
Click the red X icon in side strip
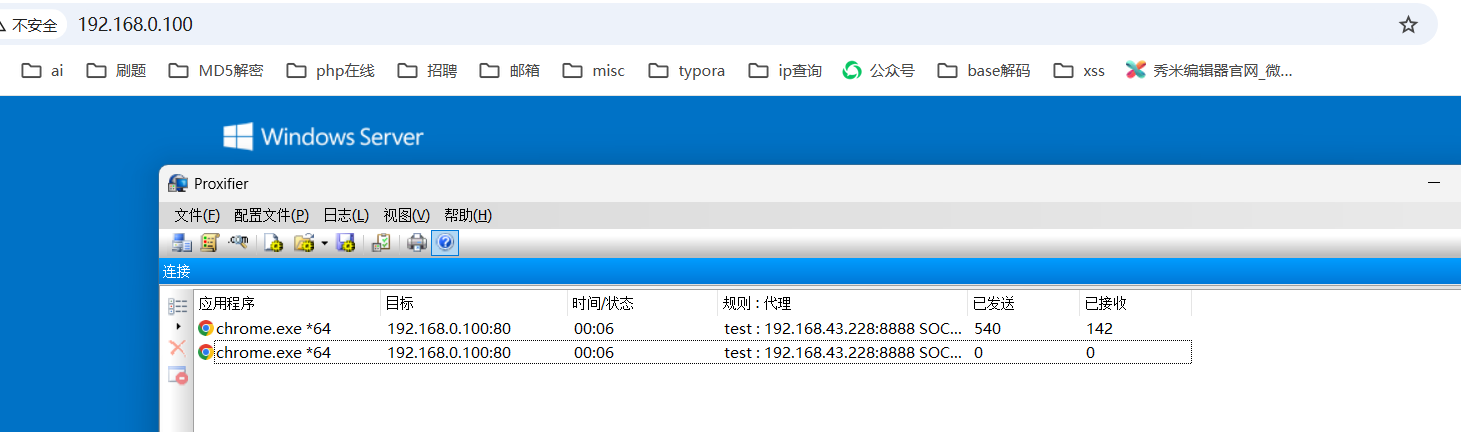[177, 347]
